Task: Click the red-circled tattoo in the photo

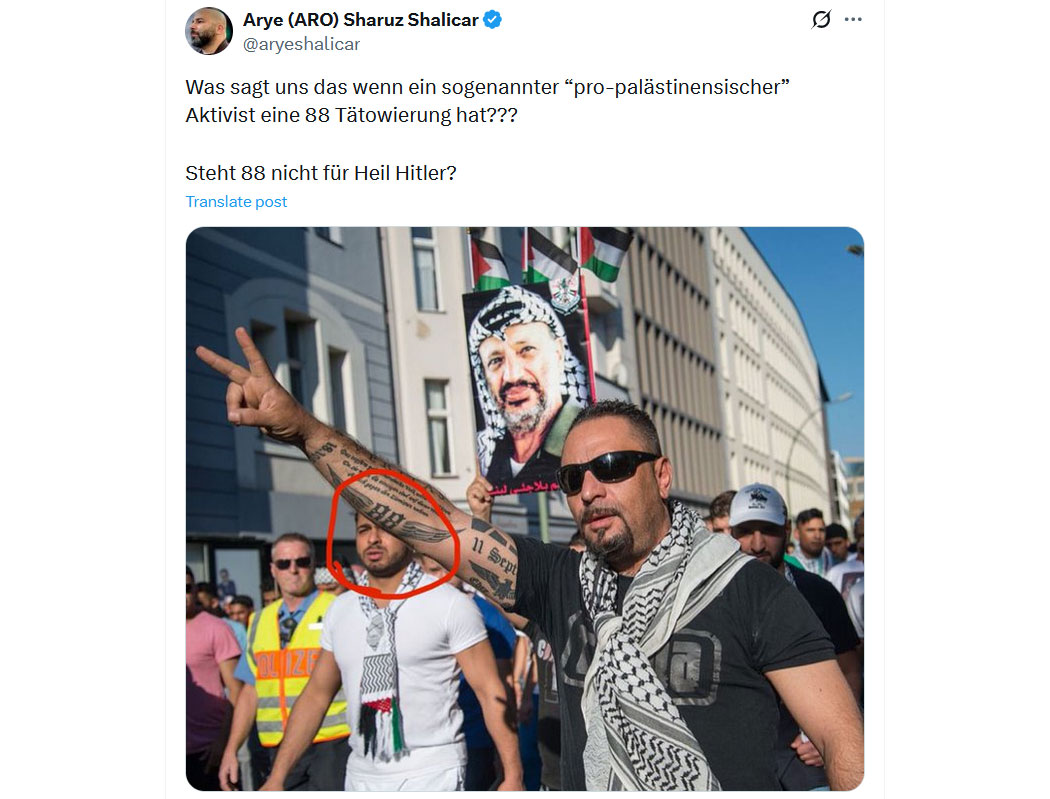Action: click(x=394, y=529)
